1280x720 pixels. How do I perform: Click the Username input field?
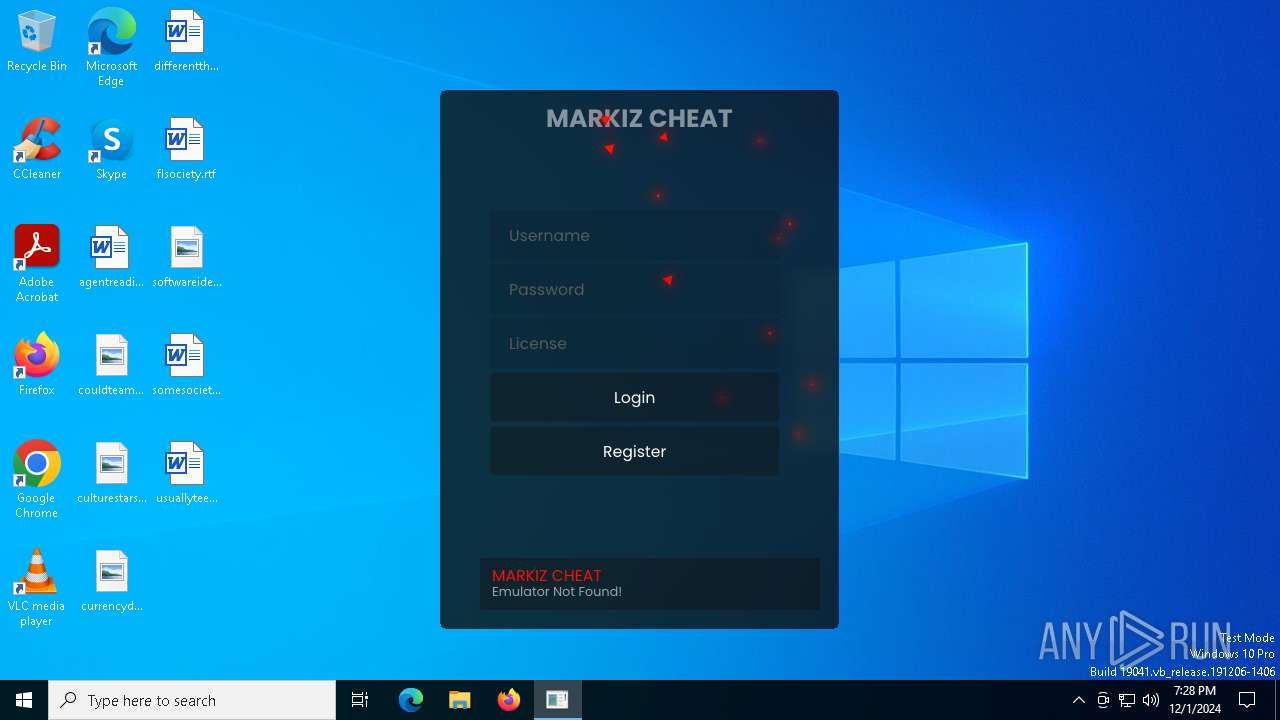pos(634,236)
